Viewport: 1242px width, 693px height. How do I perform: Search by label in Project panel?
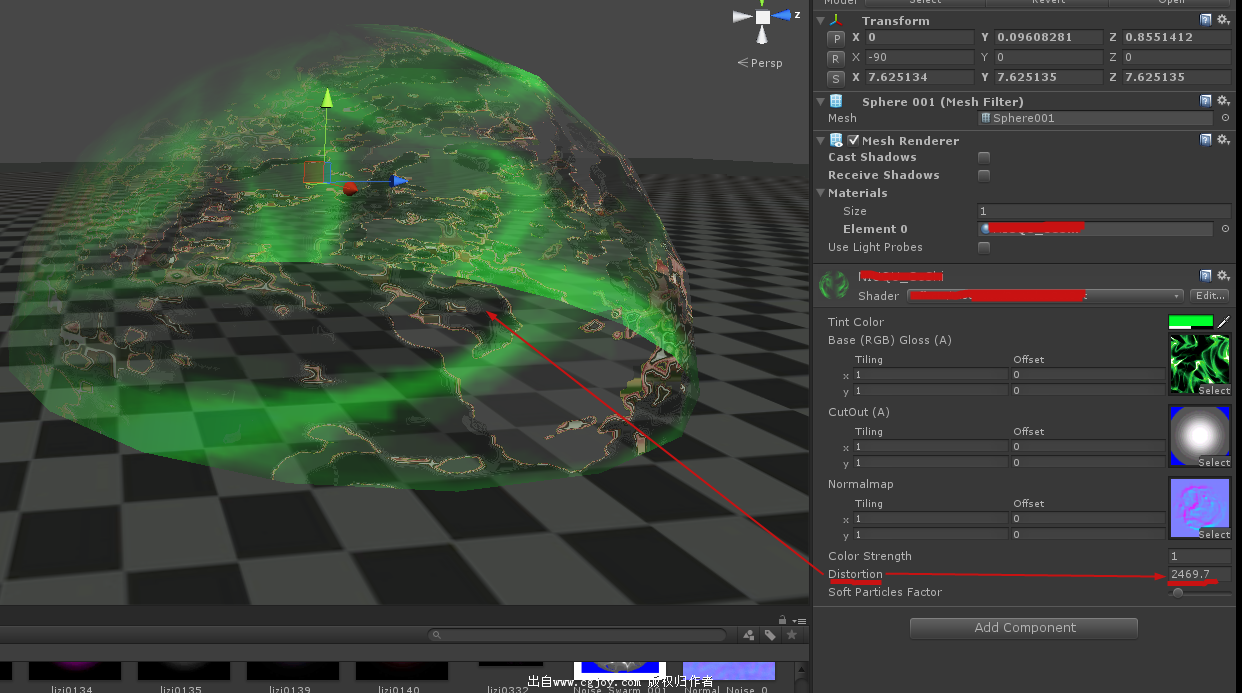[770, 634]
